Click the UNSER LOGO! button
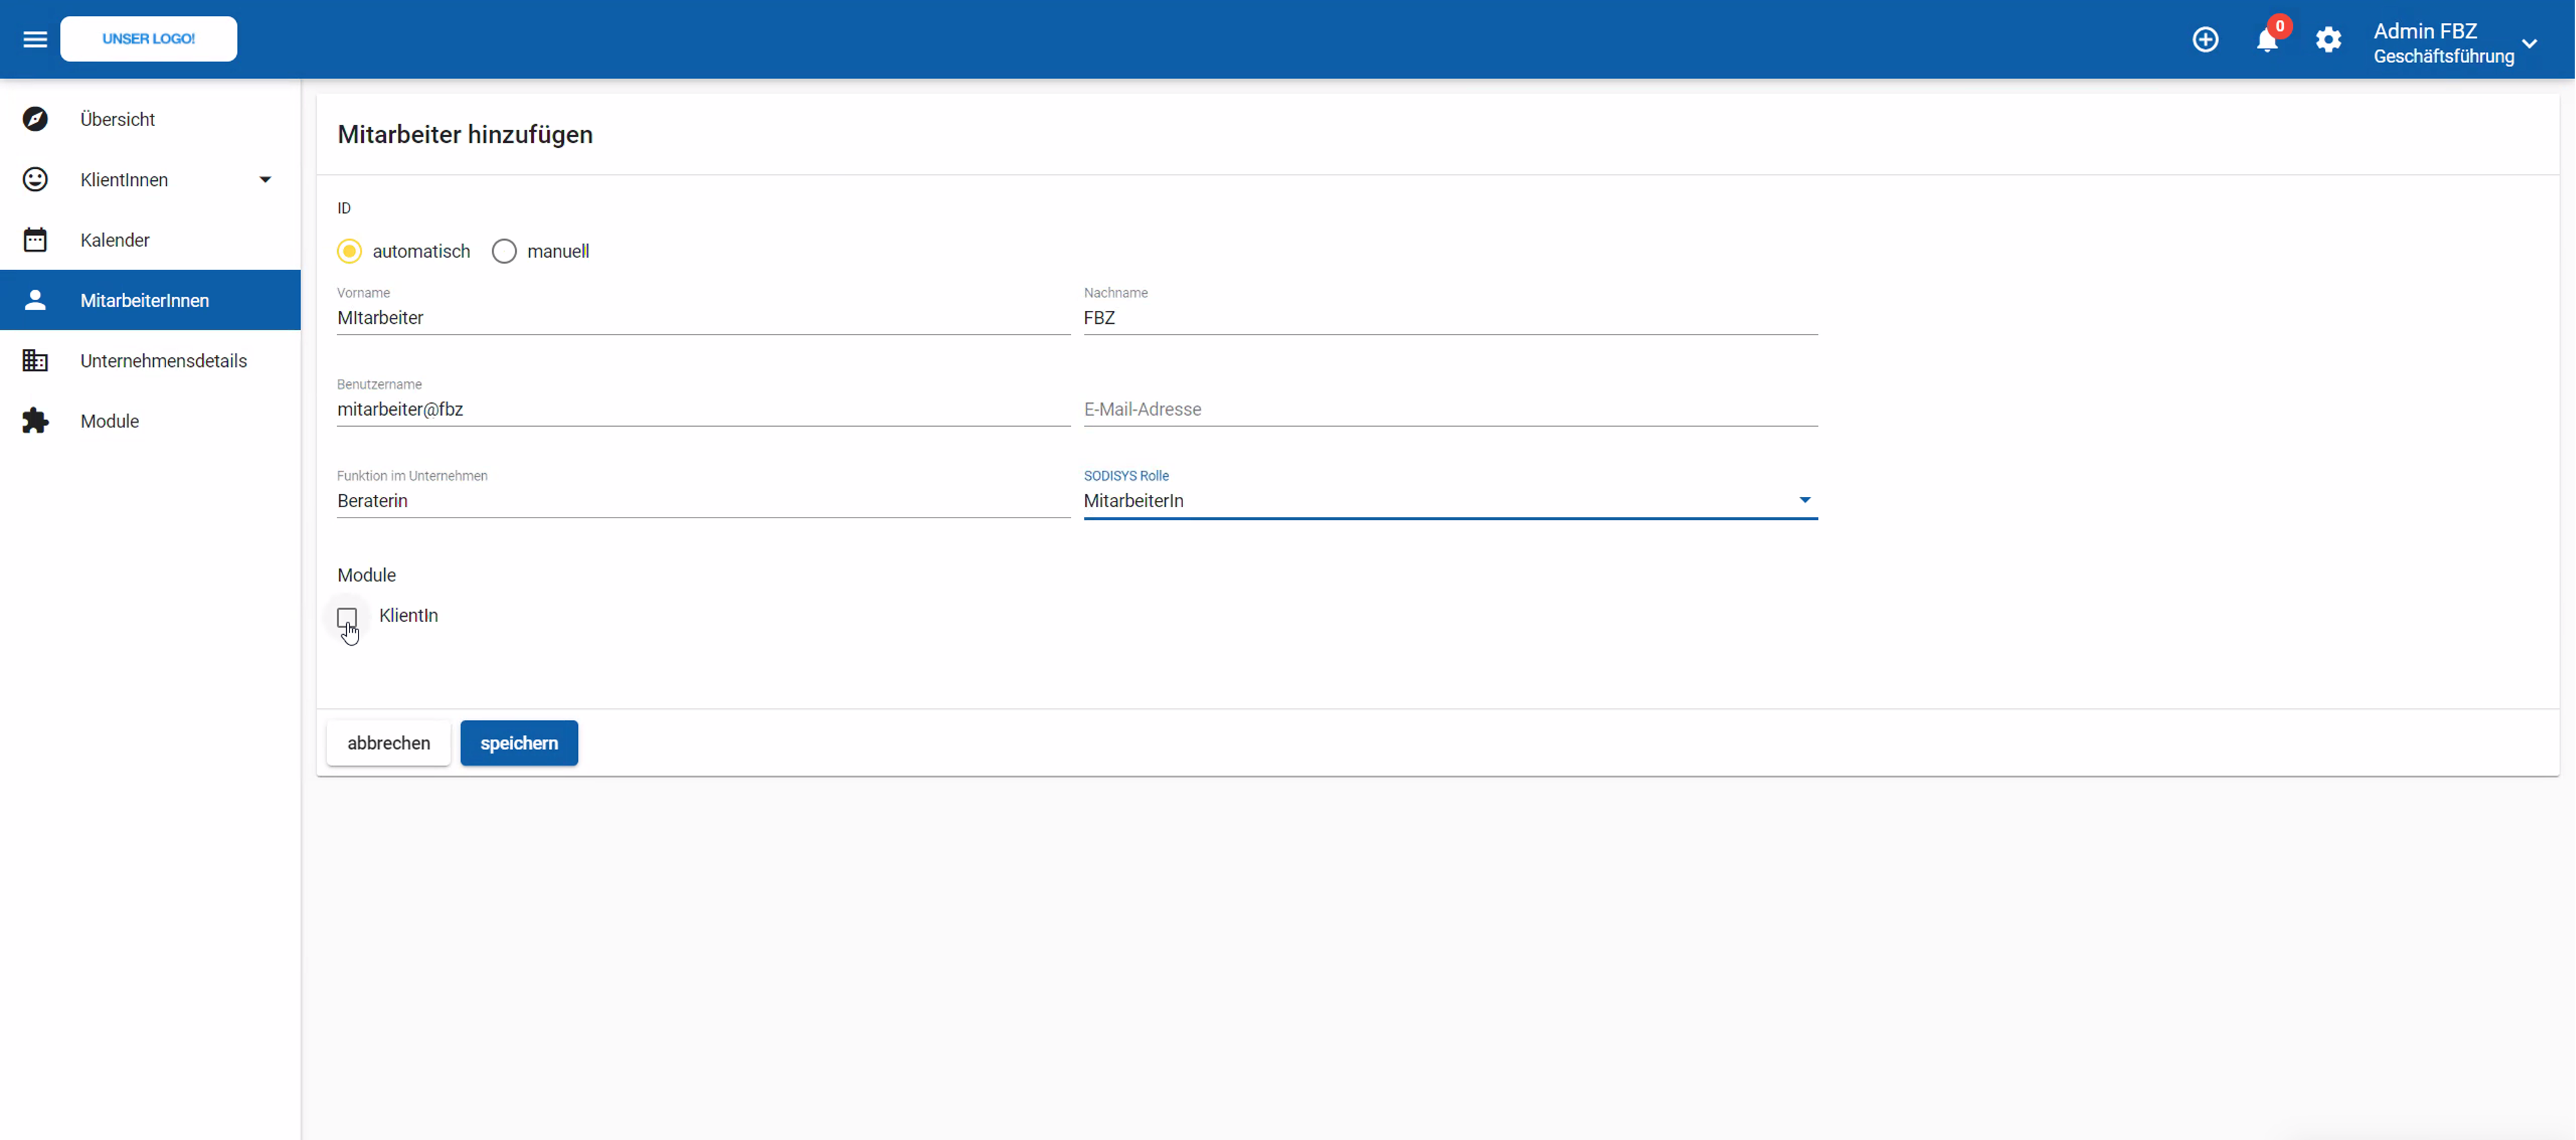The image size is (2576, 1140). (x=148, y=39)
